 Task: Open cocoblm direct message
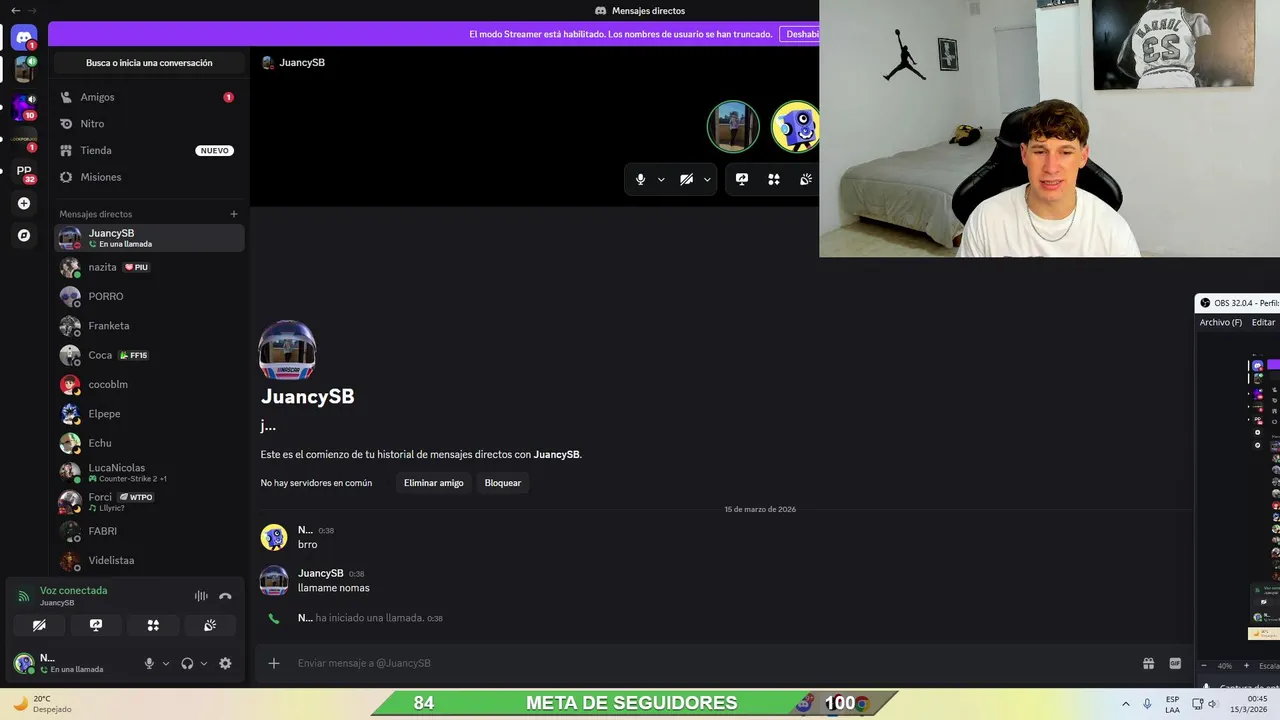point(149,384)
